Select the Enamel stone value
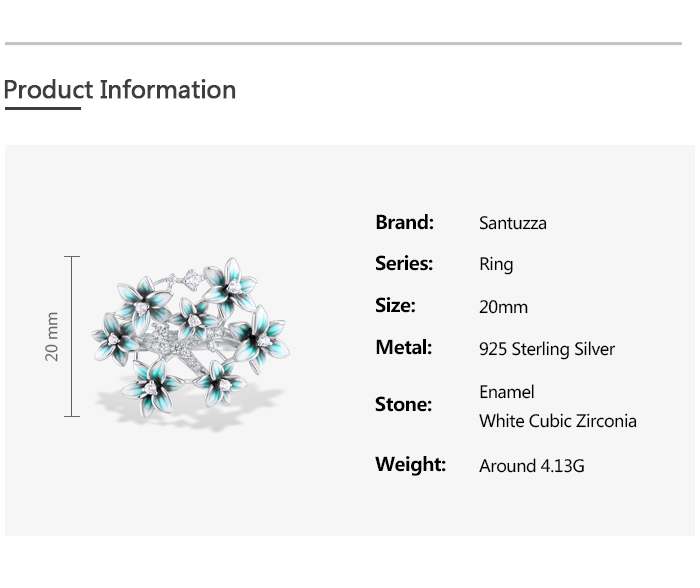The height and width of the screenshot is (588, 700). pyautogui.click(x=506, y=392)
